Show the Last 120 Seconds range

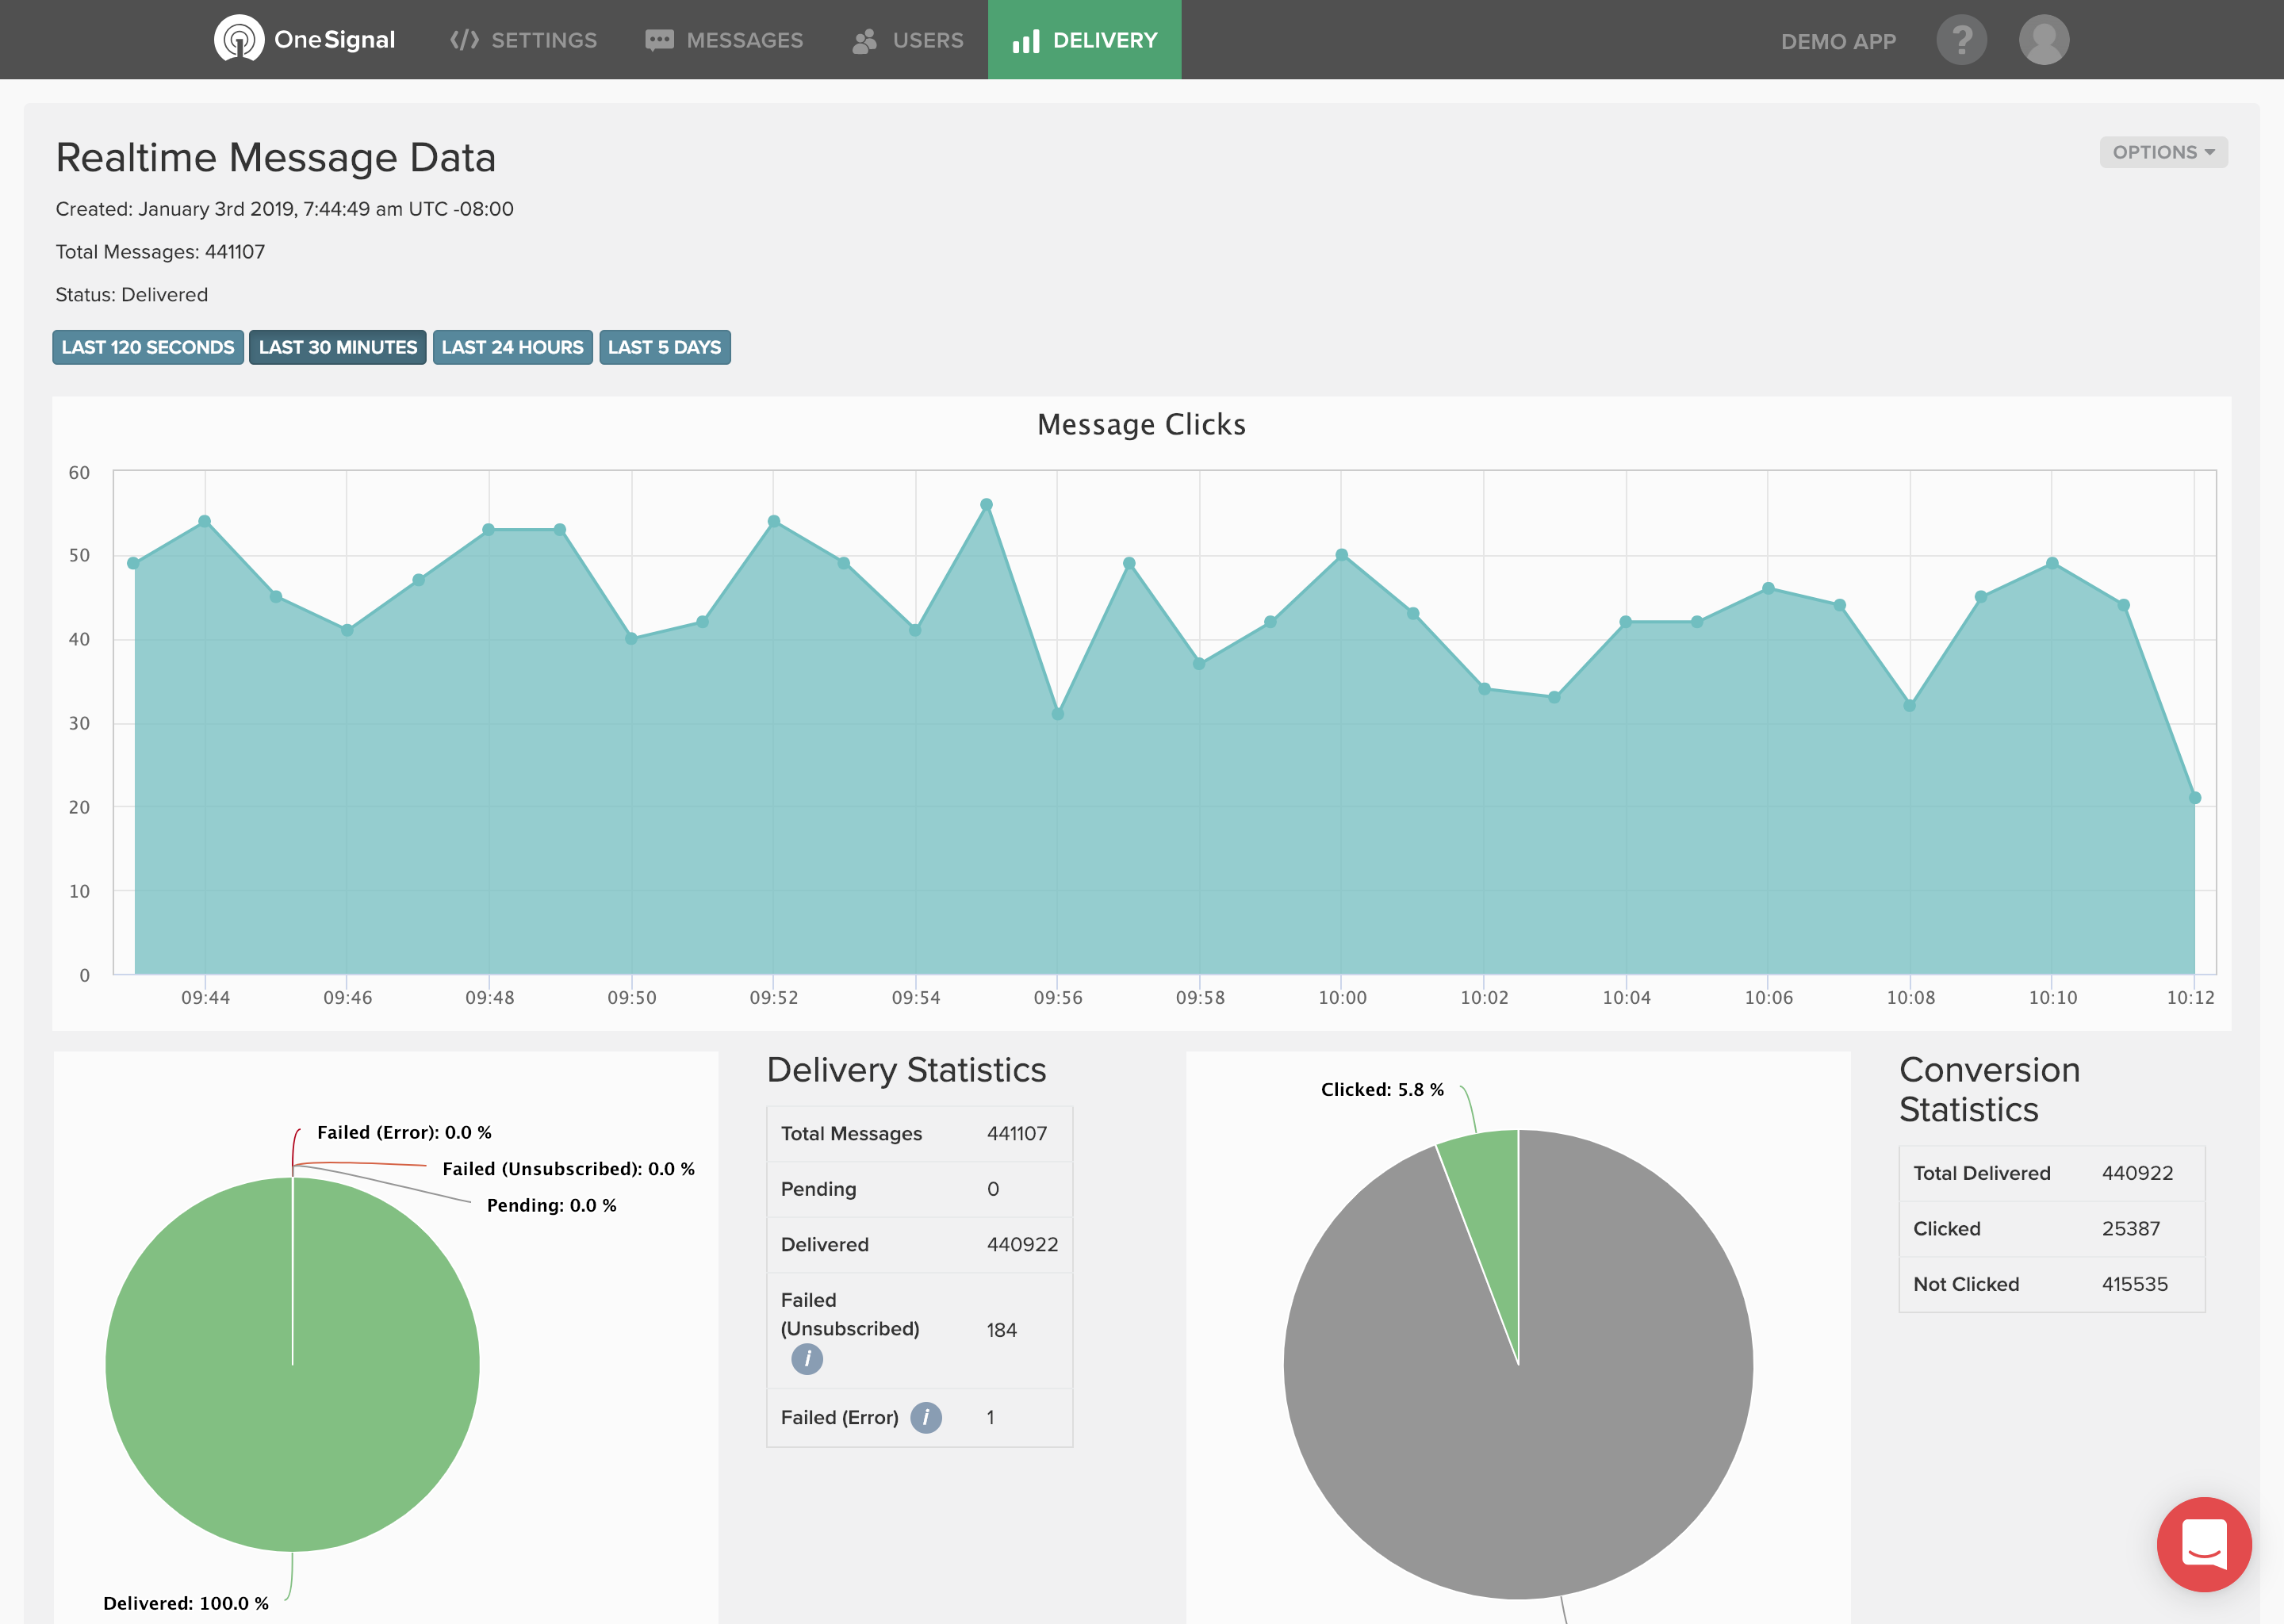click(148, 347)
